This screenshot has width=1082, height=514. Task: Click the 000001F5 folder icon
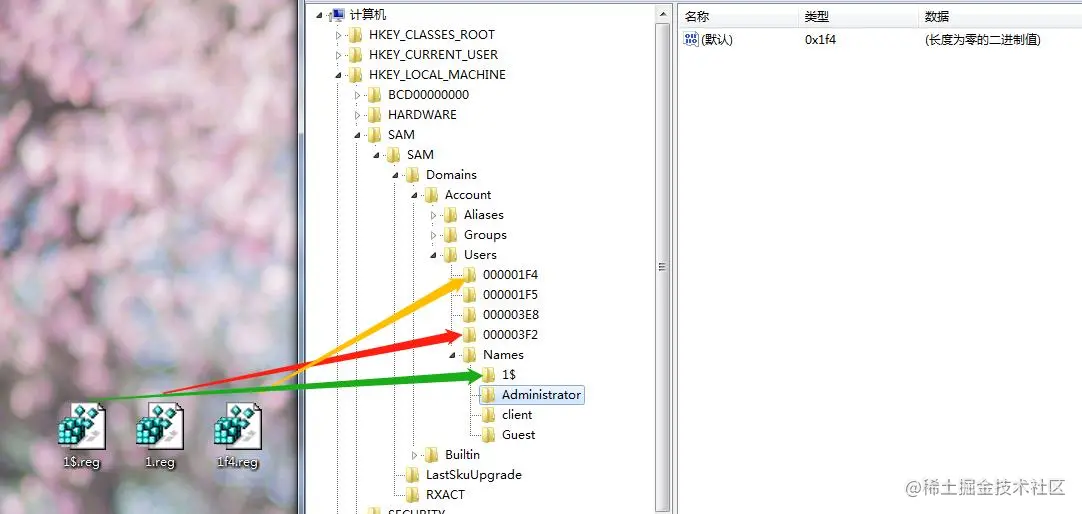tap(470, 295)
